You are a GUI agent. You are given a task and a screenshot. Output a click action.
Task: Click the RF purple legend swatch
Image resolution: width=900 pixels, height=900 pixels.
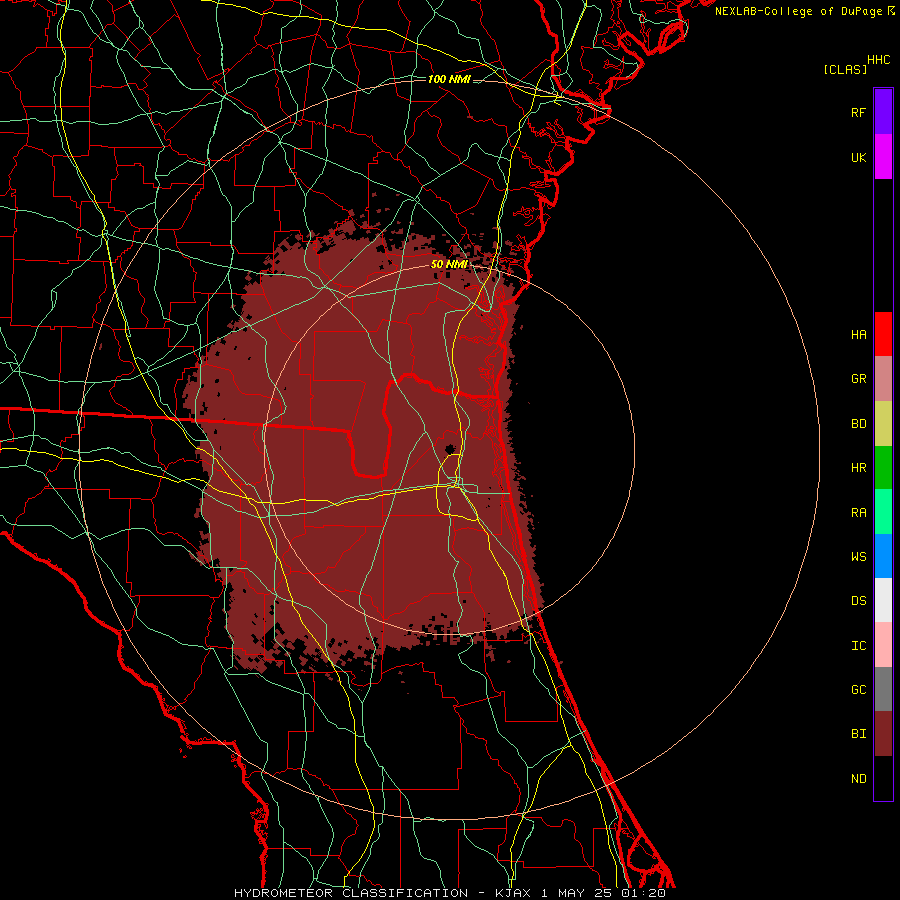point(883,112)
